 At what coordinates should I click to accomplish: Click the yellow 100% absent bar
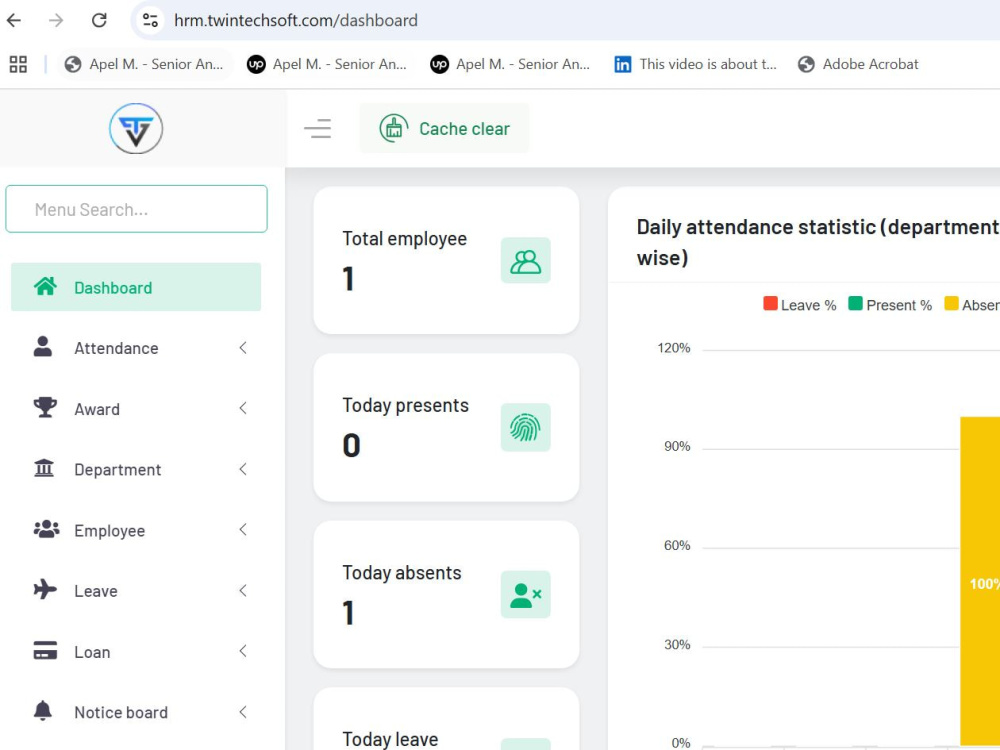(x=980, y=580)
